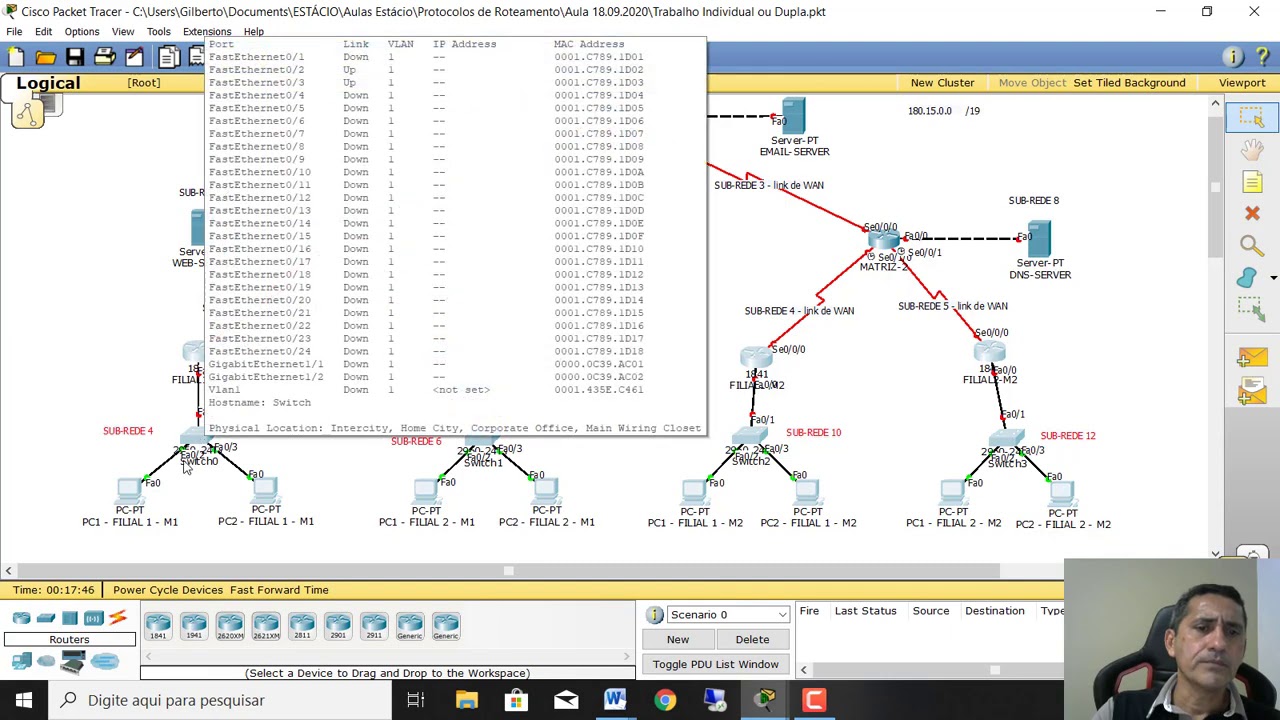Pick the 2621XM router model
This screenshot has width=1280, height=720.
point(266,625)
